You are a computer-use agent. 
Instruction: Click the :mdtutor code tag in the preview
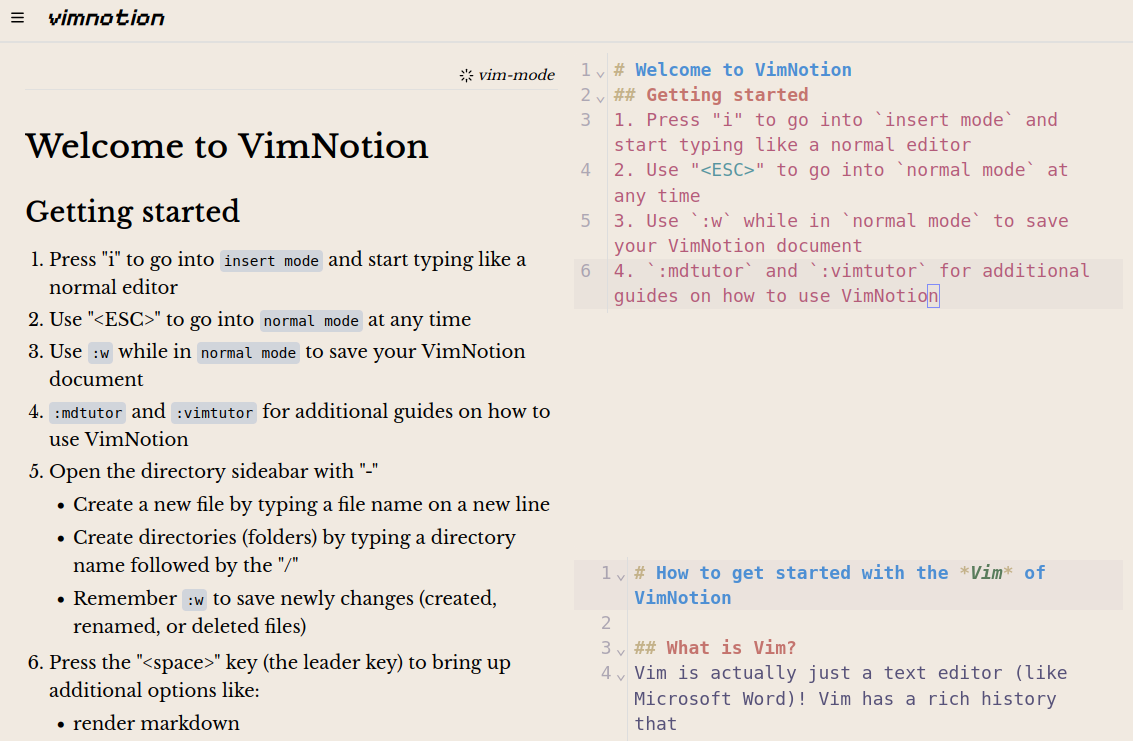click(x=88, y=412)
